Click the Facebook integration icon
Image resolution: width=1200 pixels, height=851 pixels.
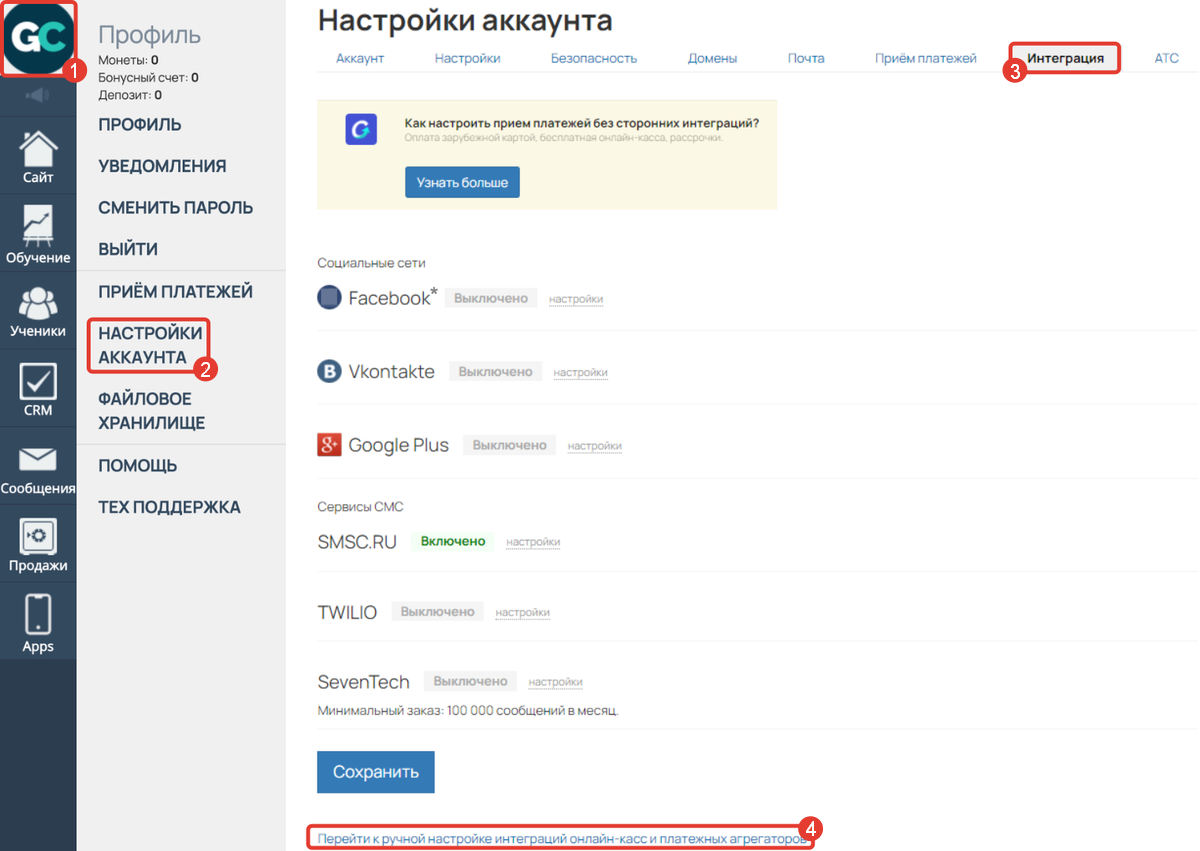(329, 297)
